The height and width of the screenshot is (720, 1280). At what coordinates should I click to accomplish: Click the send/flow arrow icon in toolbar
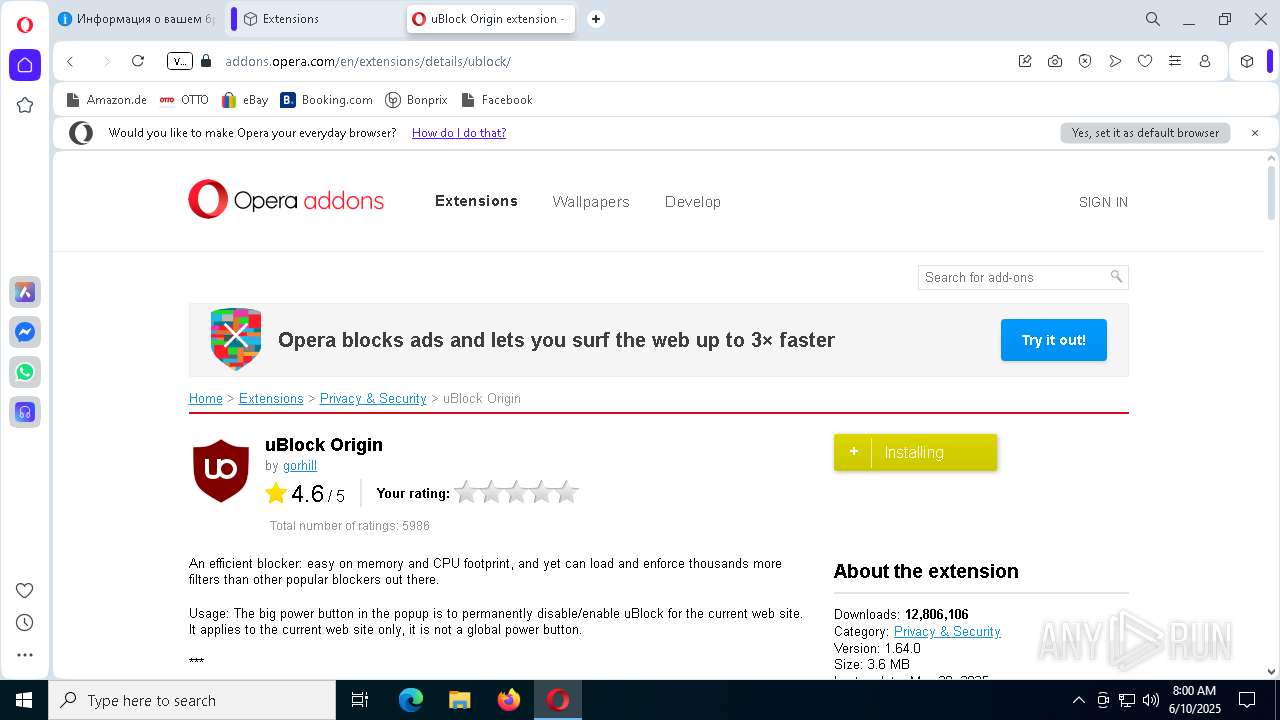click(x=1115, y=61)
